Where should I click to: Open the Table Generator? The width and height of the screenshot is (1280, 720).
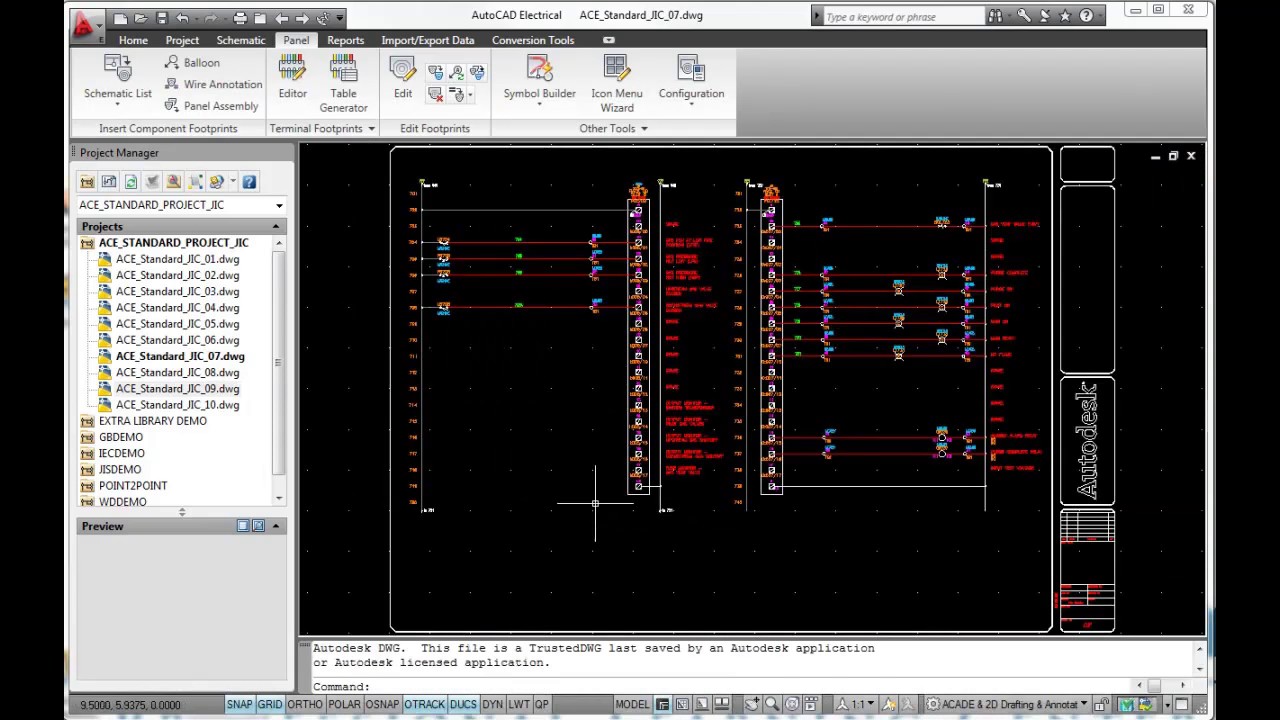(x=343, y=83)
